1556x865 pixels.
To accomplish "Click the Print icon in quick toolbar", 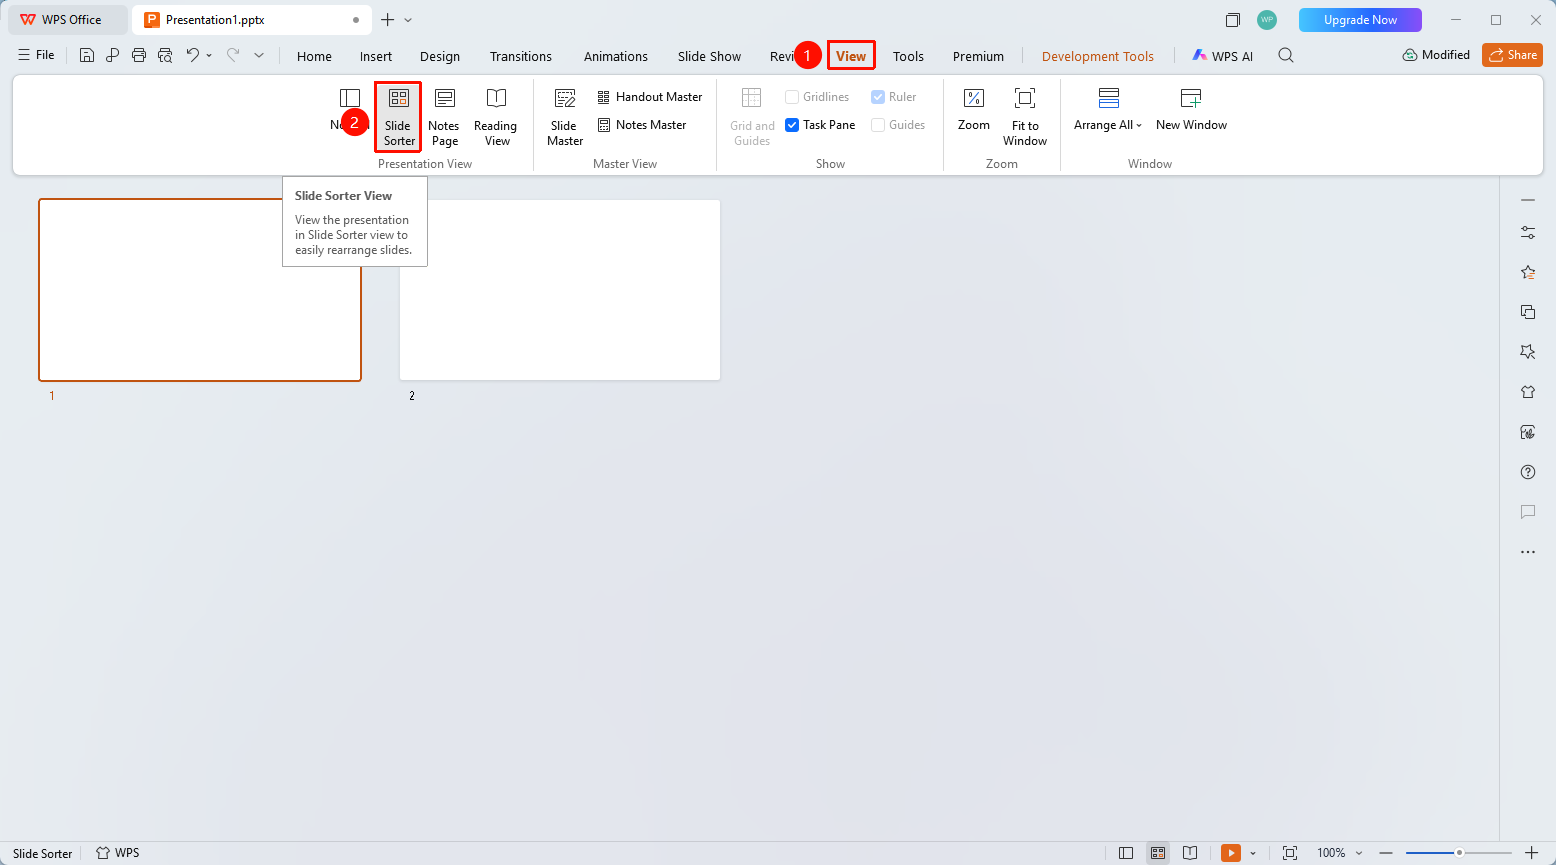I will pos(139,56).
